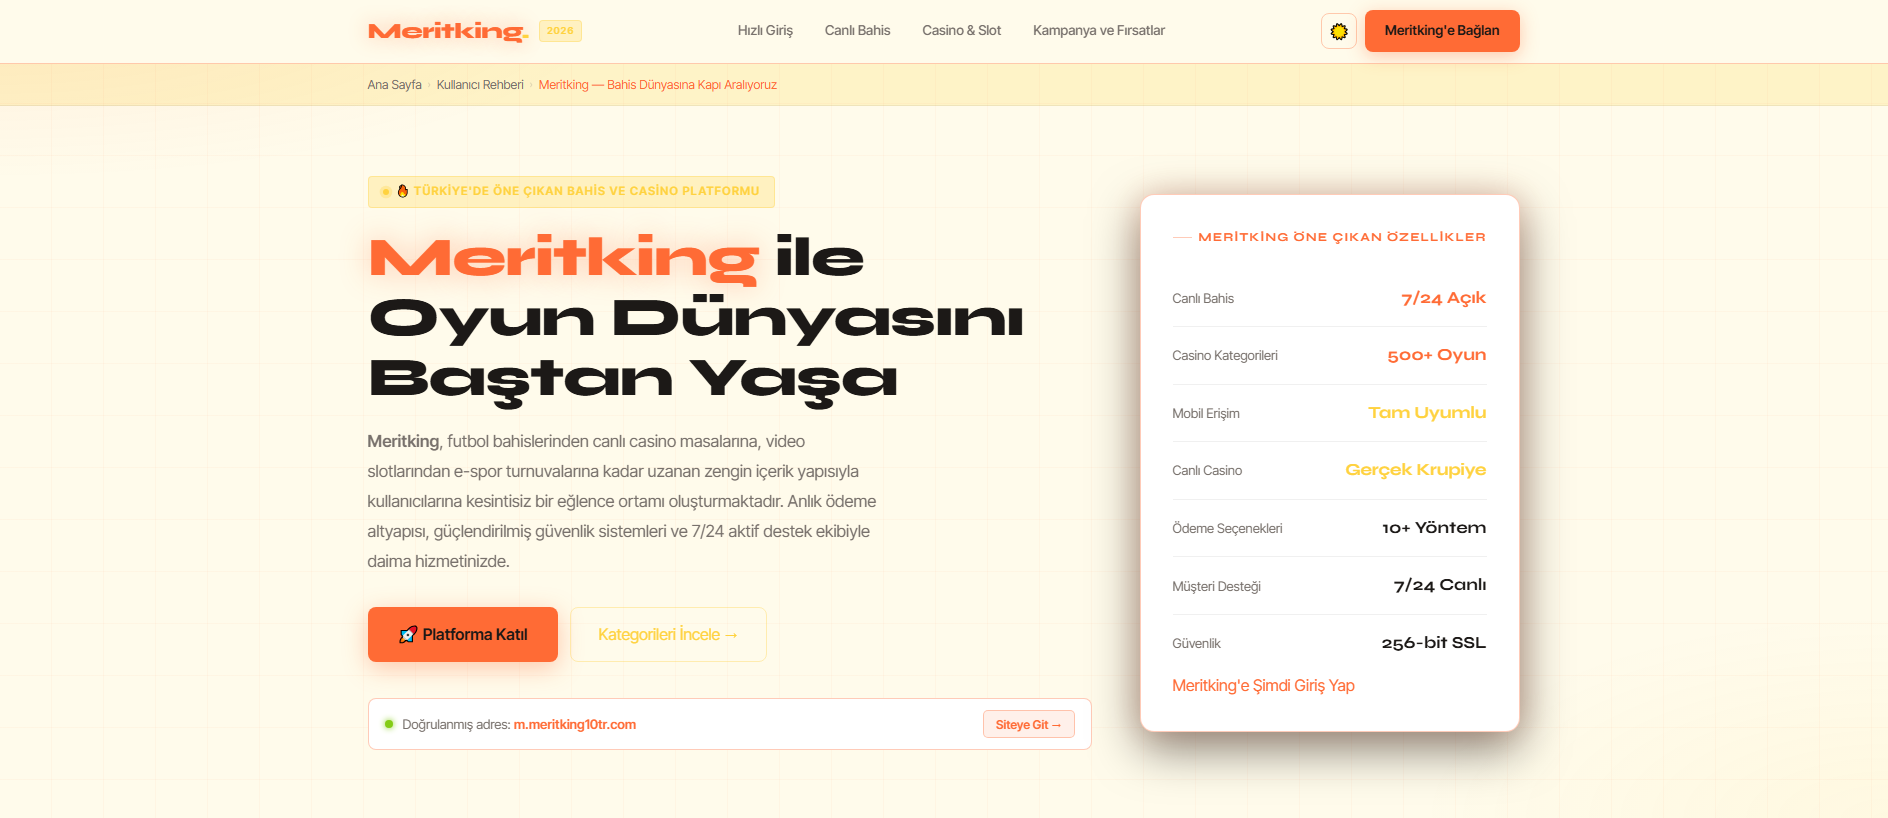Click the TÜRKİYE'DE ÖNE ÇIKAN BAHİS badge text
Image resolution: width=1888 pixels, height=818 pixels.
(x=587, y=191)
